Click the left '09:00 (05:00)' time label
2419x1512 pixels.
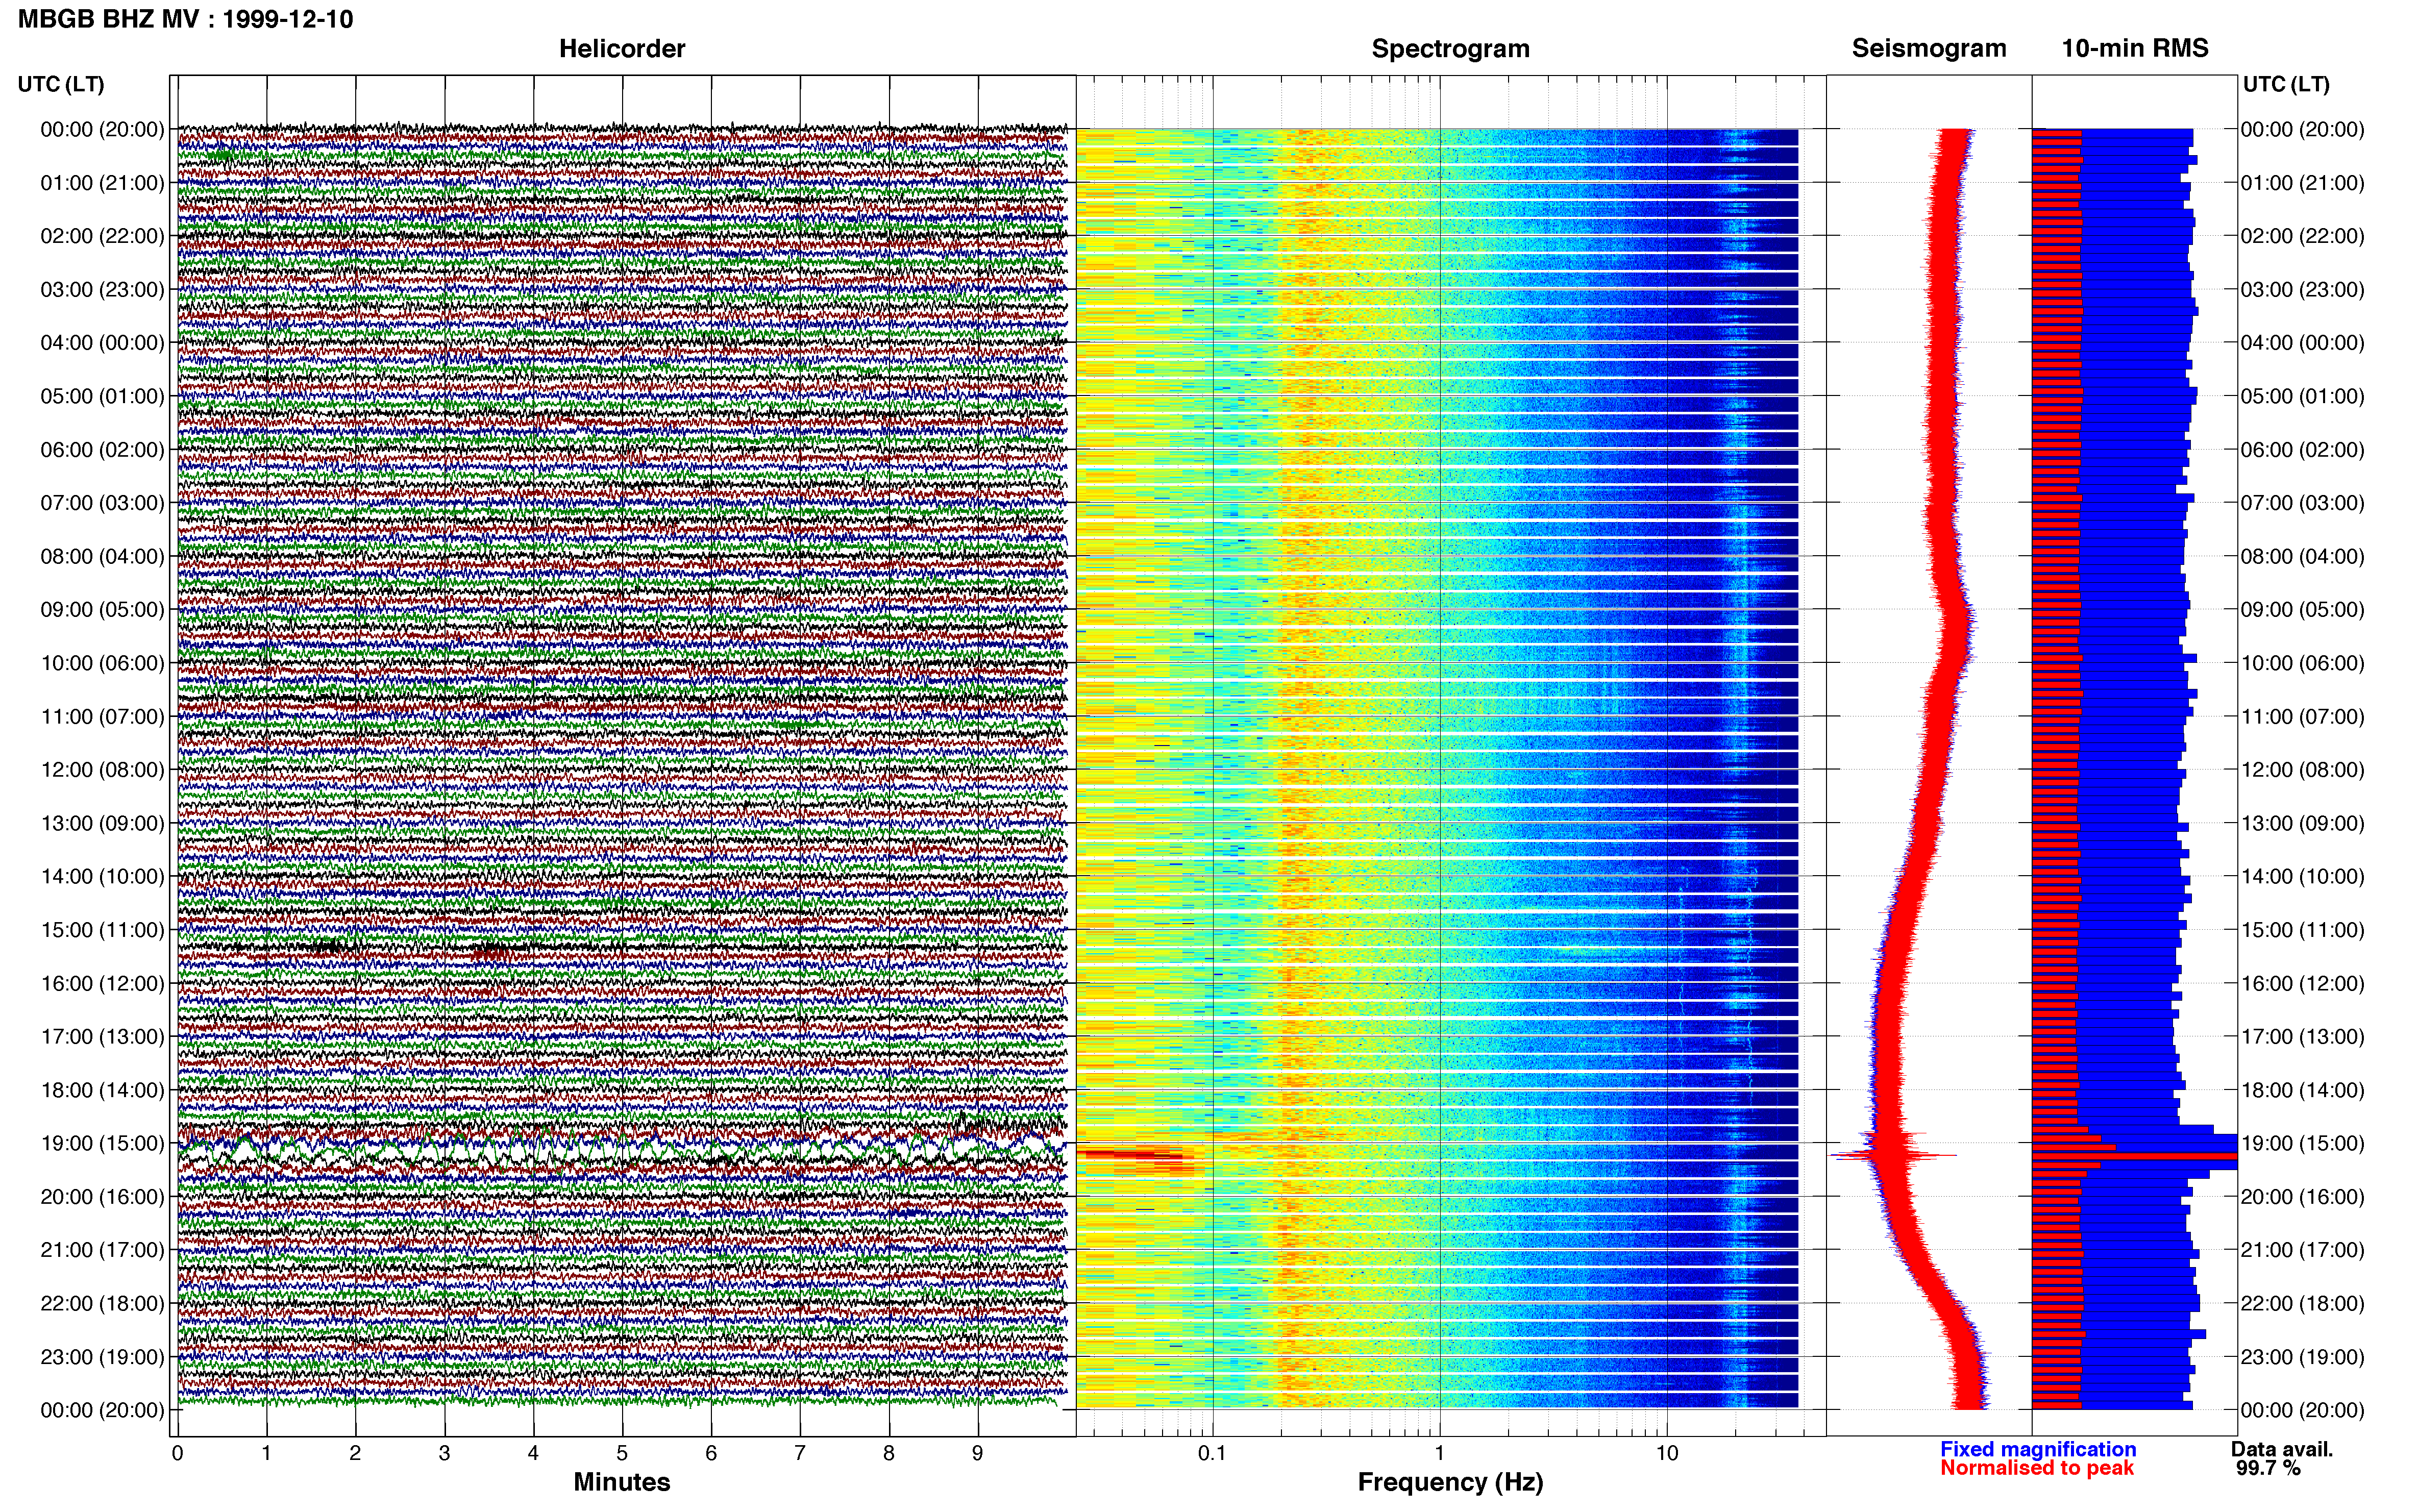click(x=102, y=609)
